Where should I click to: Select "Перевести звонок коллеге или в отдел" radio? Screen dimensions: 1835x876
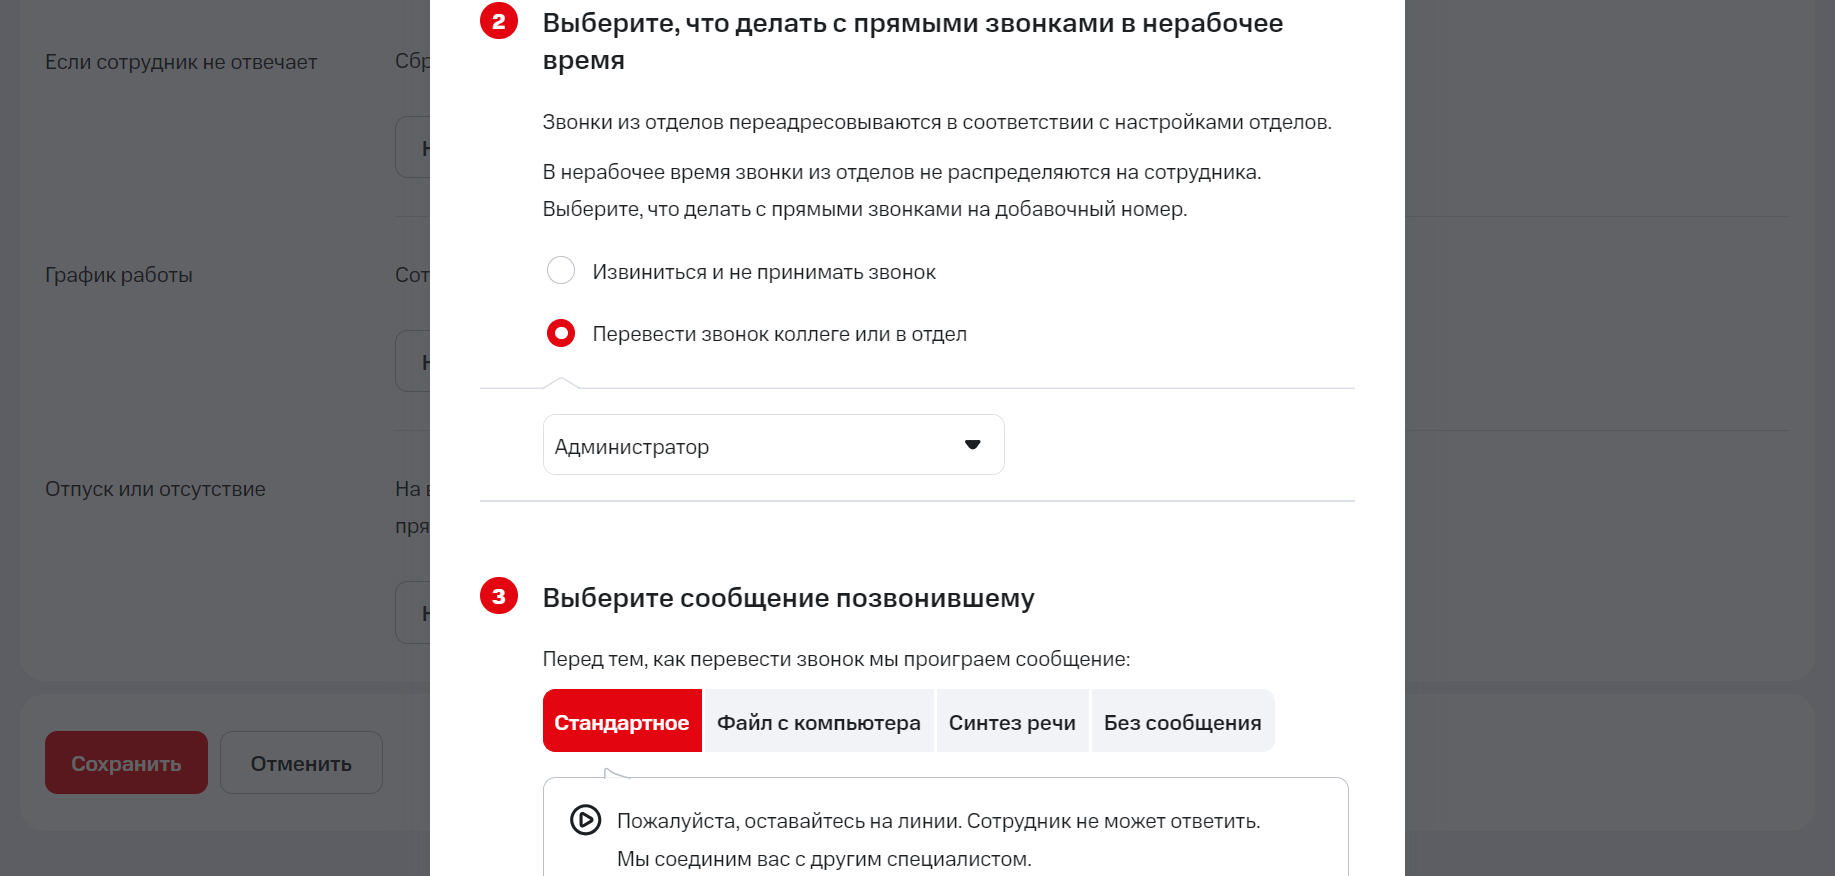pos(561,333)
